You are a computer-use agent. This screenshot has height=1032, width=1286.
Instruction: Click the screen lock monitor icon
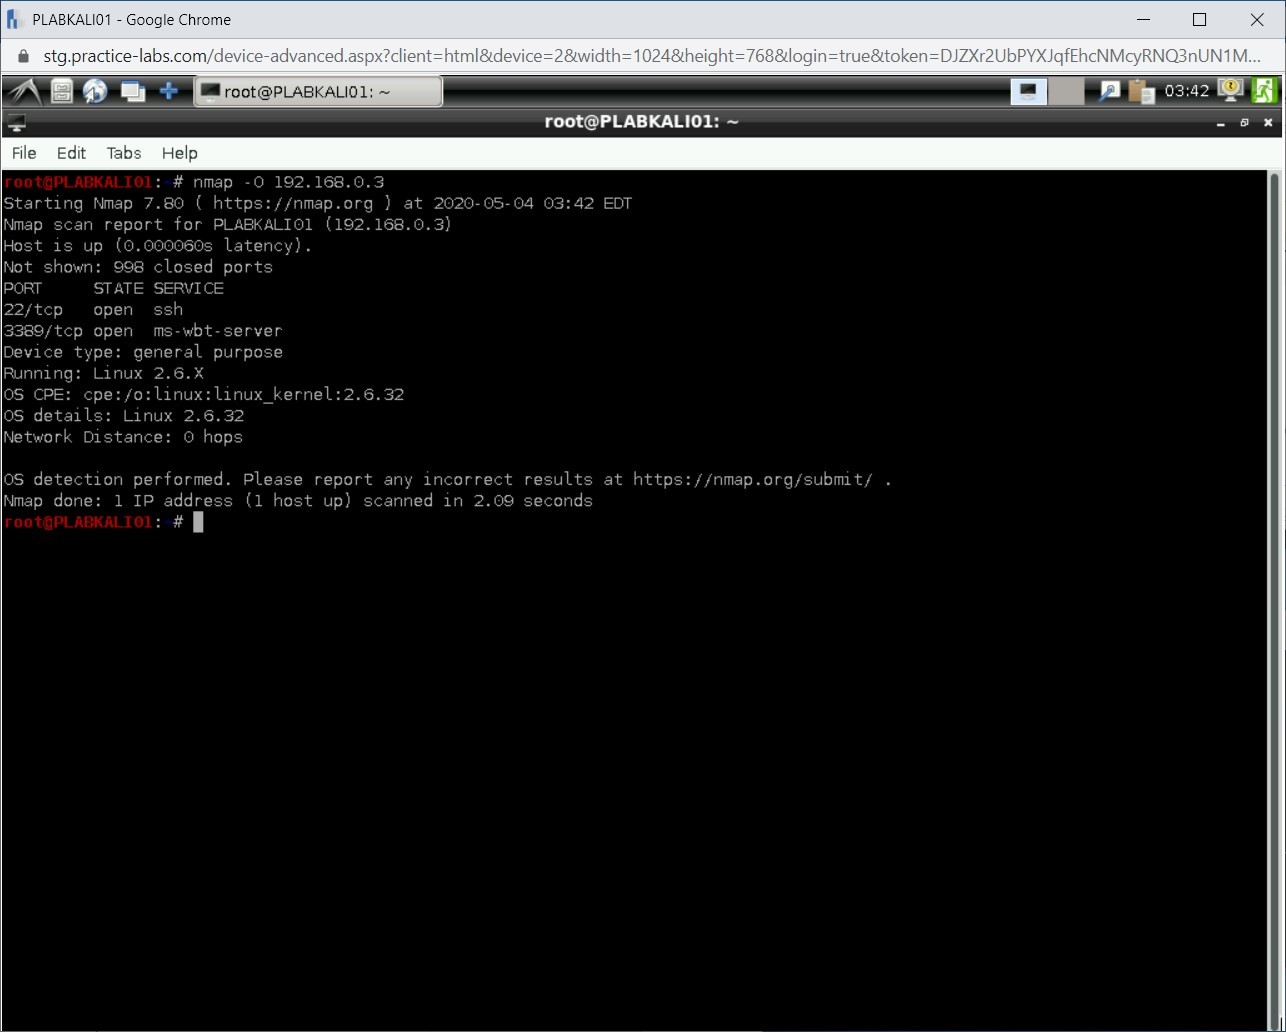[x=1230, y=91]
